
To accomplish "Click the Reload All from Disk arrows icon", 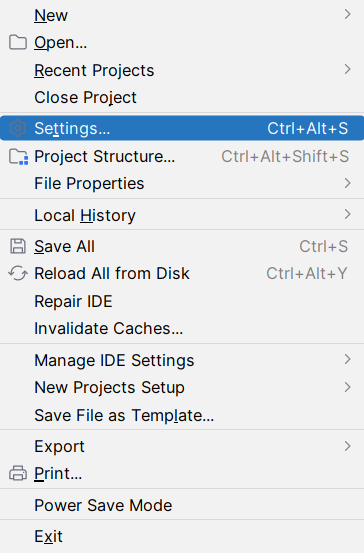I will (x=18, y=273).
